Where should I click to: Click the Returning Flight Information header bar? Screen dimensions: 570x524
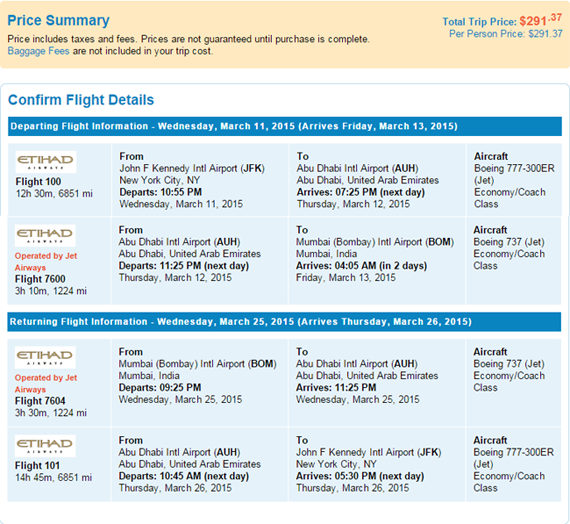[x=284, y=321]
